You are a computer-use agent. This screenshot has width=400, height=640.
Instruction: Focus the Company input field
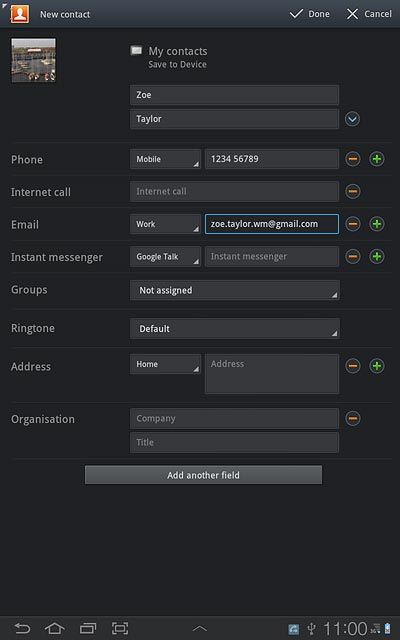(x=234, y=419)
